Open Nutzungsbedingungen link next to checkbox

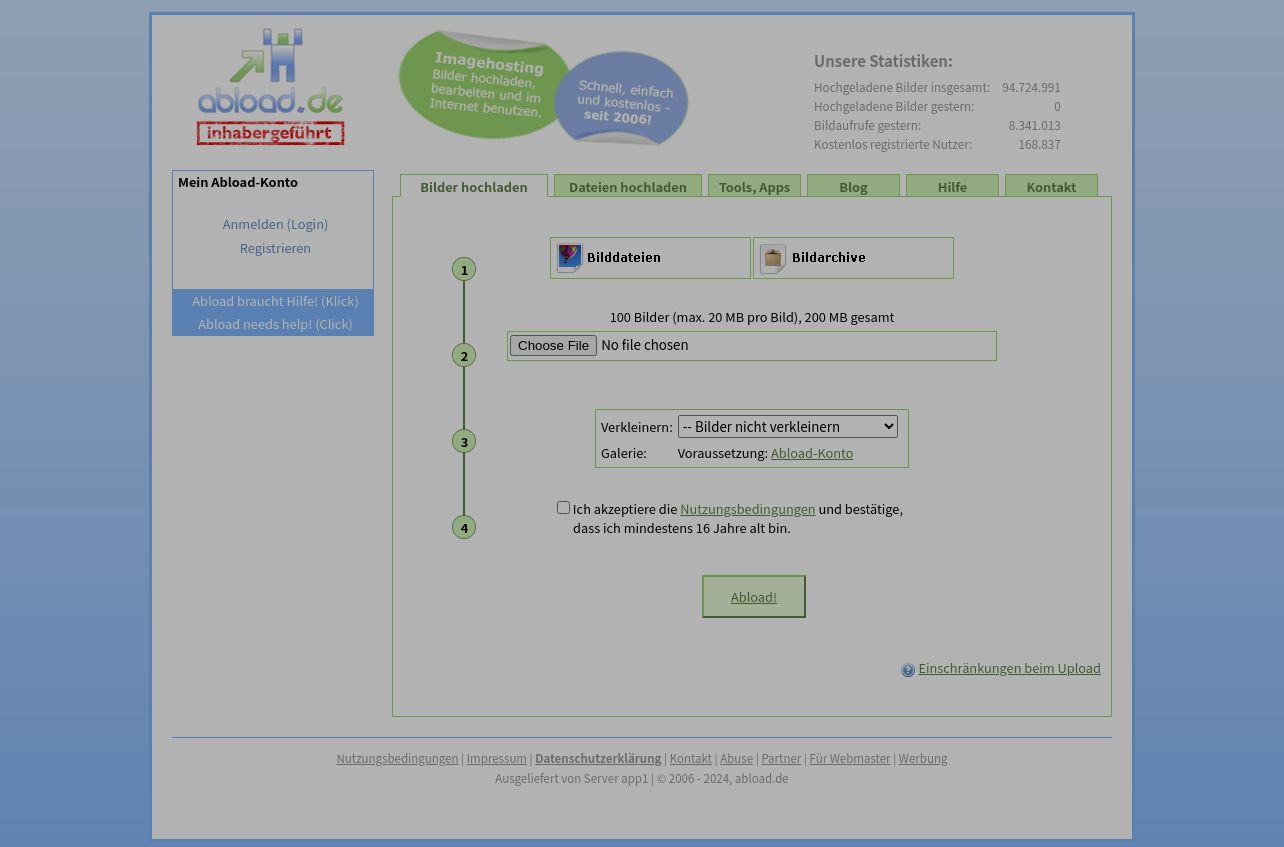pyautogui.click(x=748, y=509)
